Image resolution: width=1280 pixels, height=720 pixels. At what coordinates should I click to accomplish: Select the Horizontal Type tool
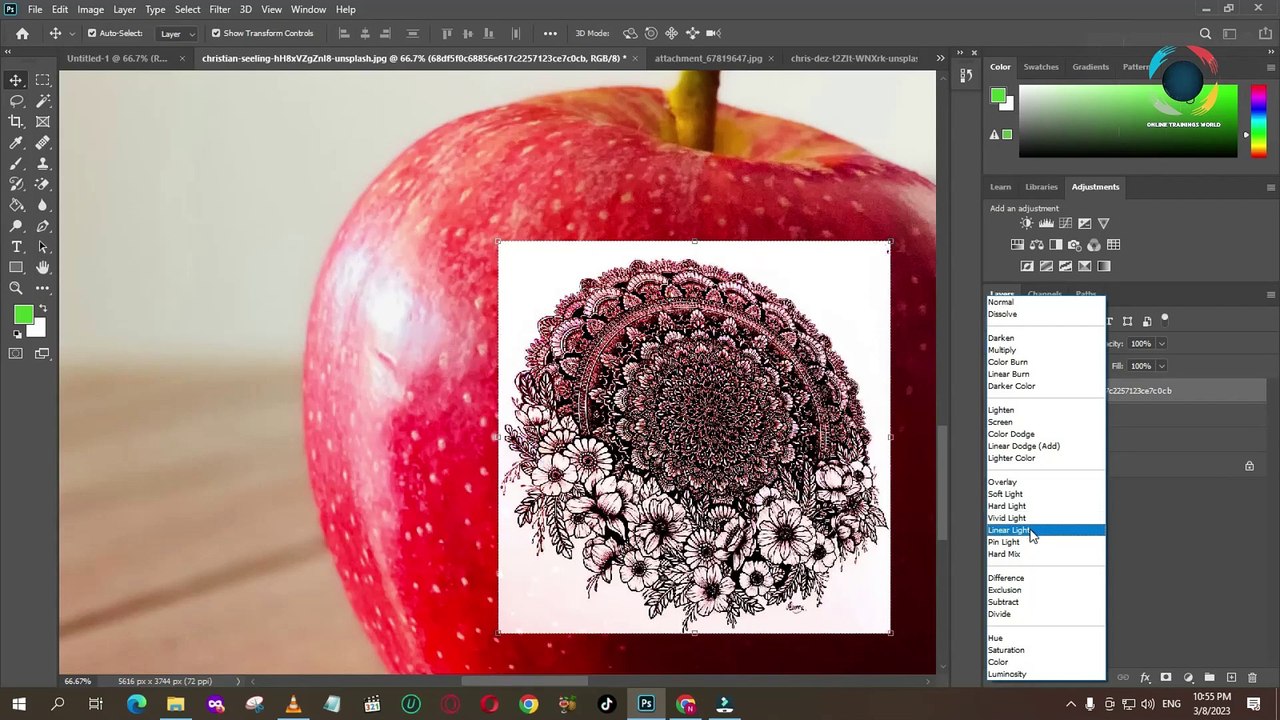[x=16, y=247]
